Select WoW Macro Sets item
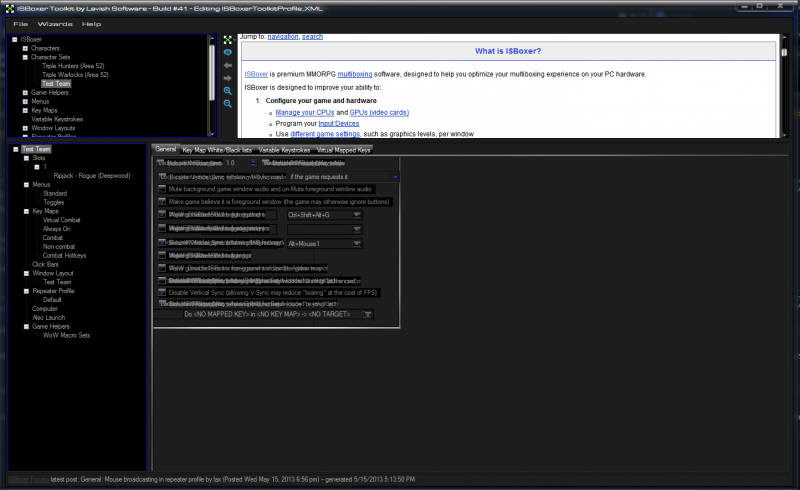Viewport: 800px width, 490px height. click(66, 335)
